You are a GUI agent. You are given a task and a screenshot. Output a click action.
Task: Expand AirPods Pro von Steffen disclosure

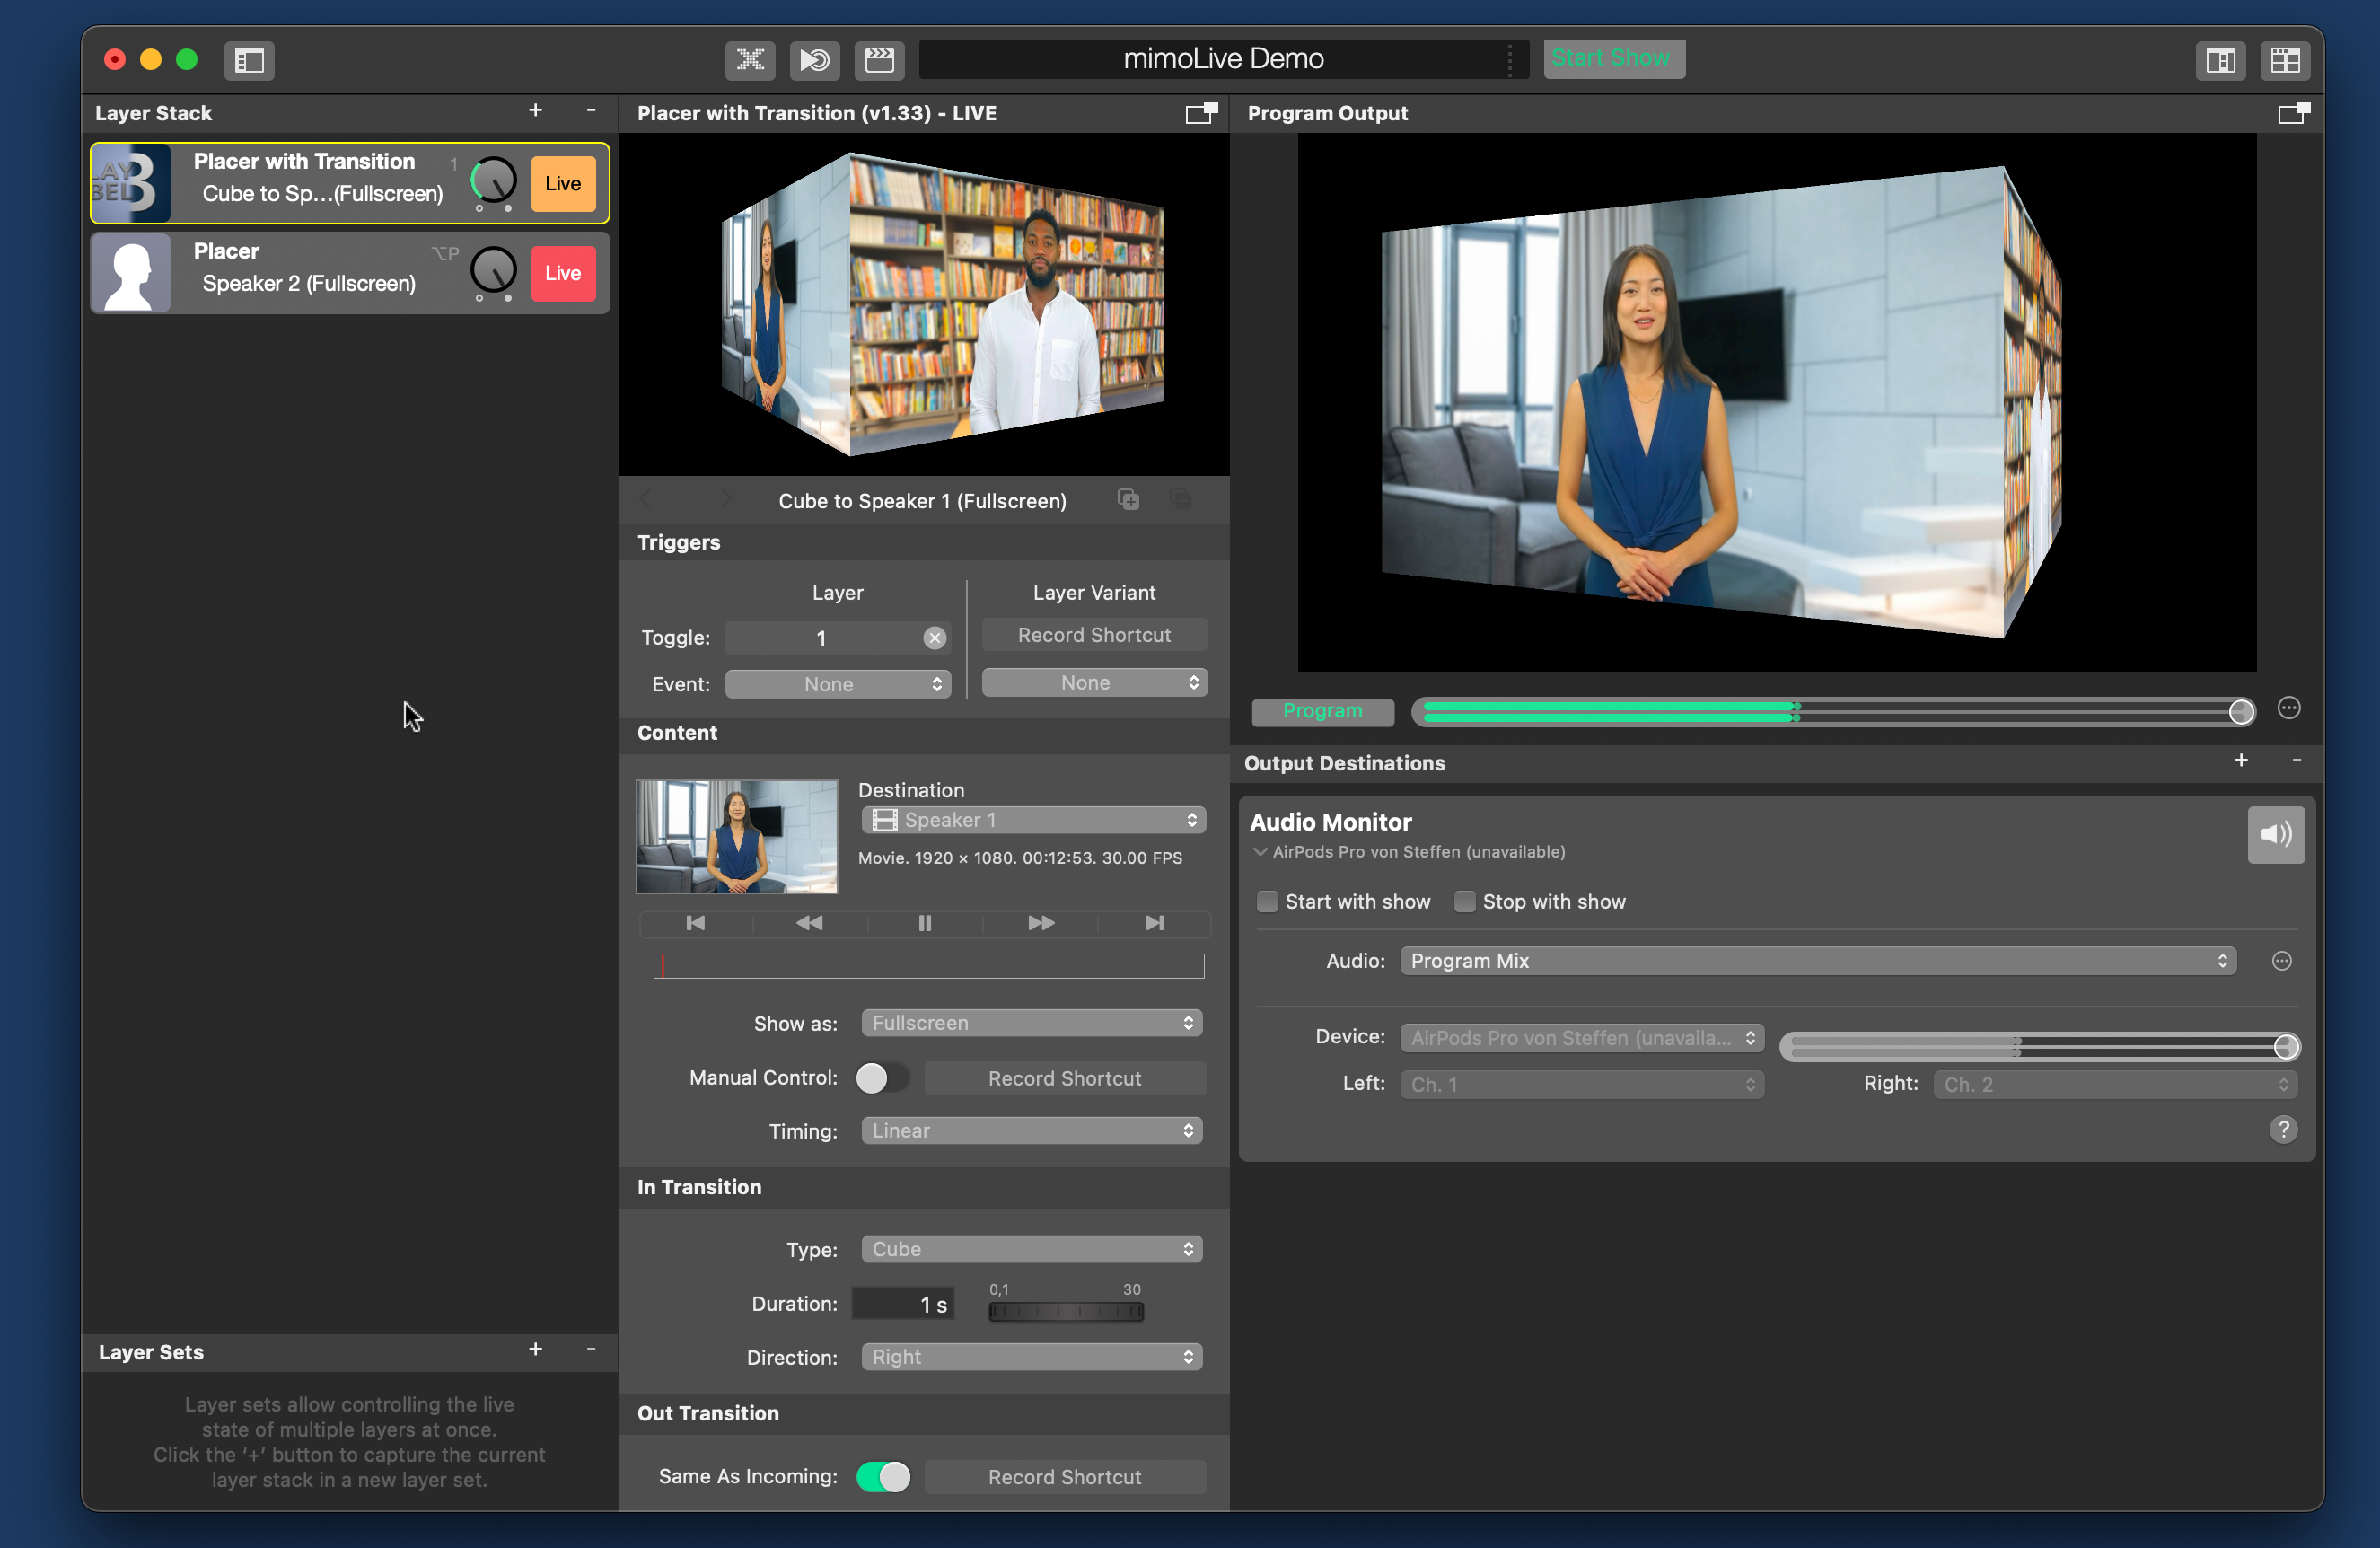[x=1260, y=852]
